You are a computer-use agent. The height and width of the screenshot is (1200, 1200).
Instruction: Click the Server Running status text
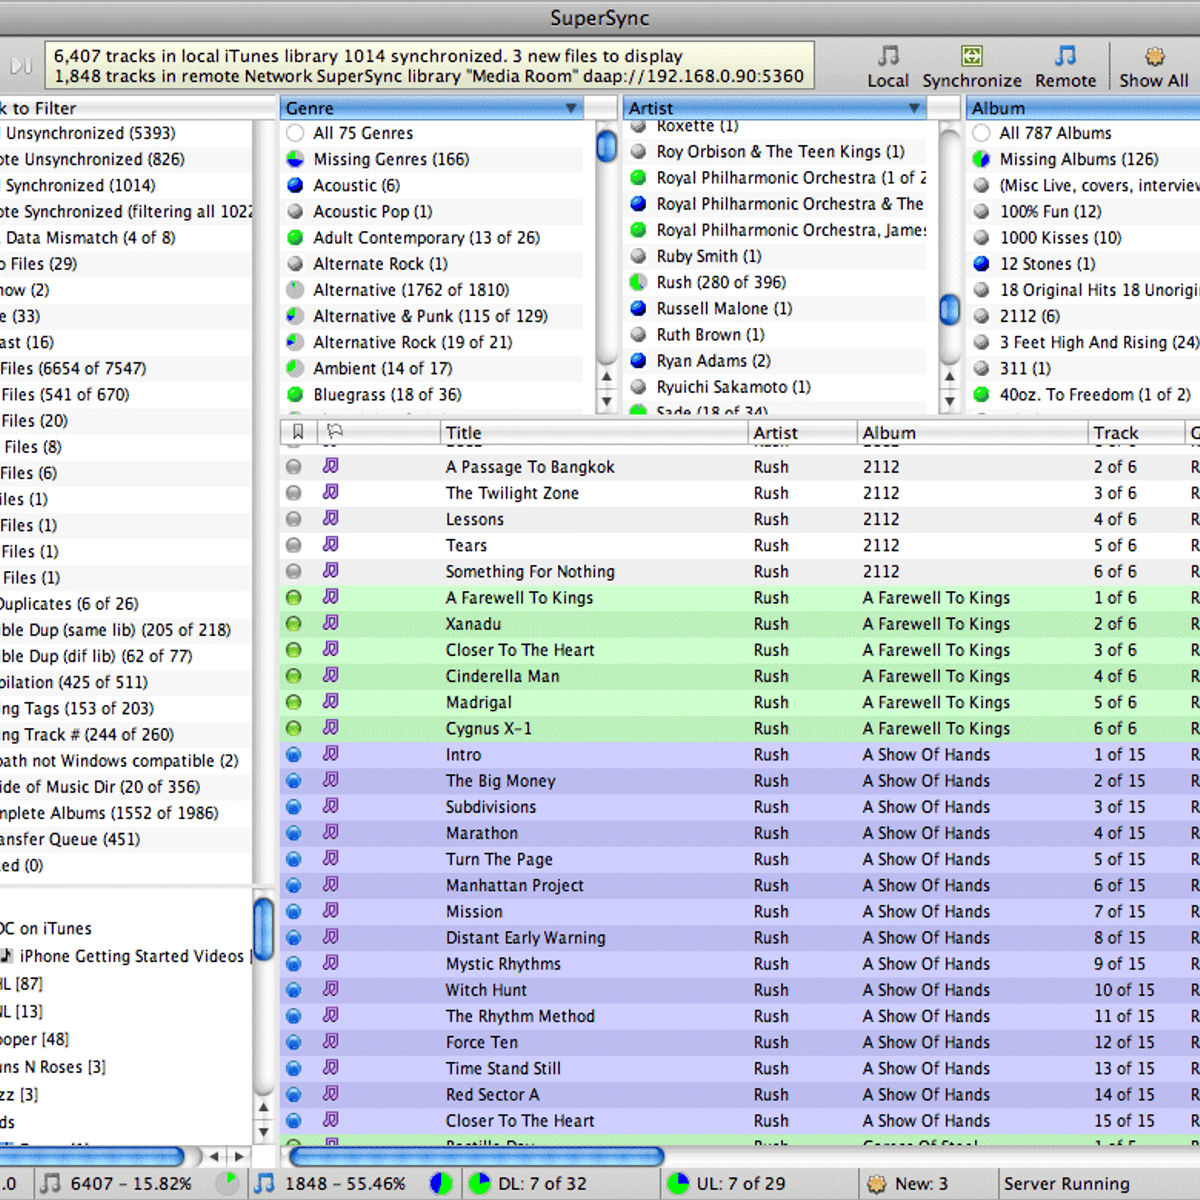click(x=1066, y=1184)
